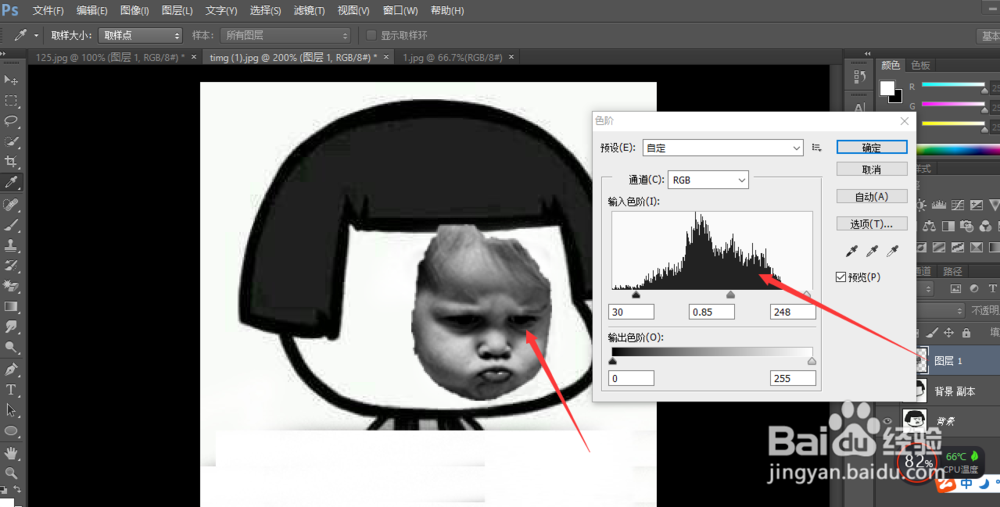Pick the white point eyedropper in Levels
The height and width of the screenshot is (507, 1000).
(x=892, y=251)
